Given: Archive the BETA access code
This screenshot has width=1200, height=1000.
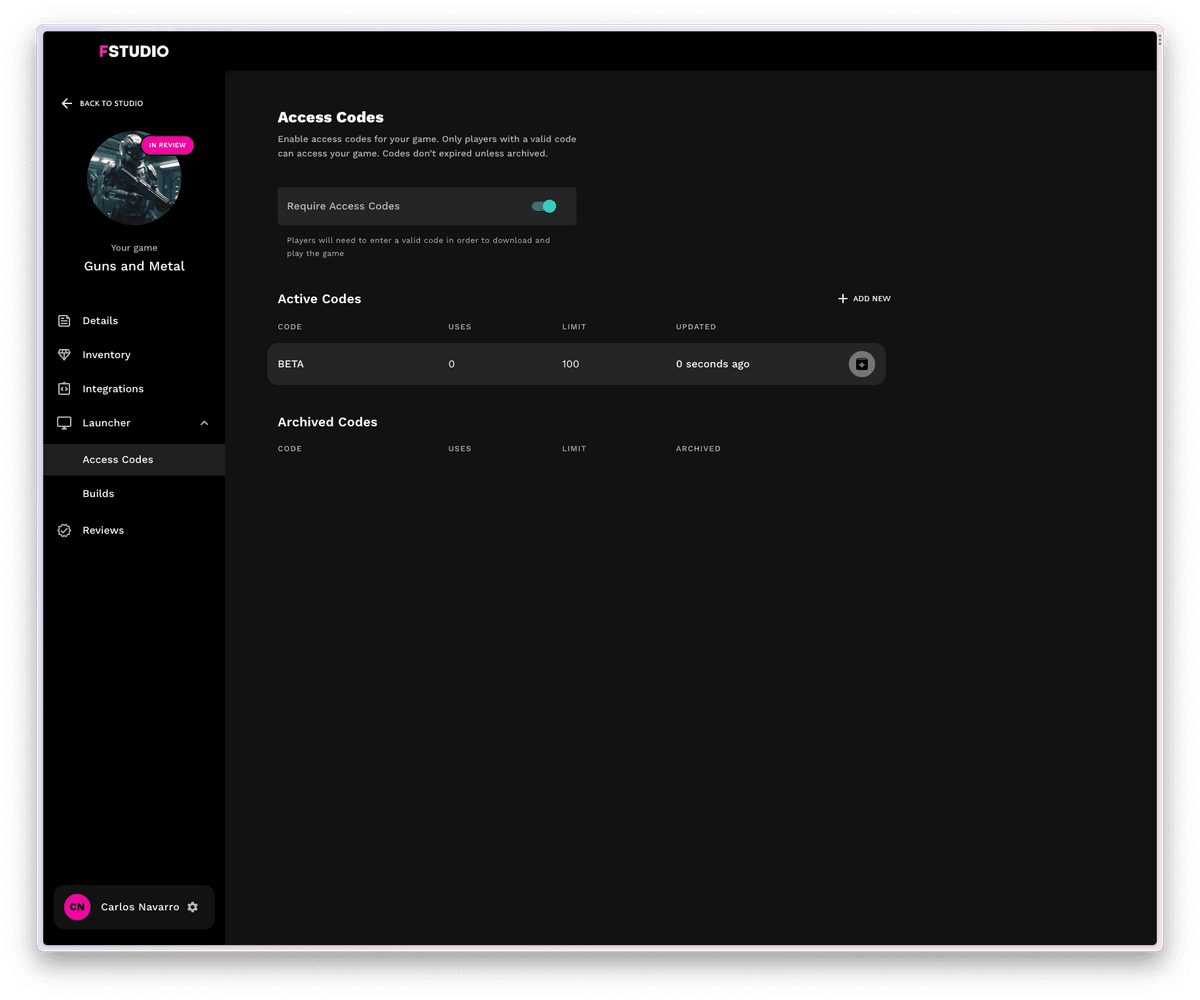Looking at the screenshot, I should 862,364.
